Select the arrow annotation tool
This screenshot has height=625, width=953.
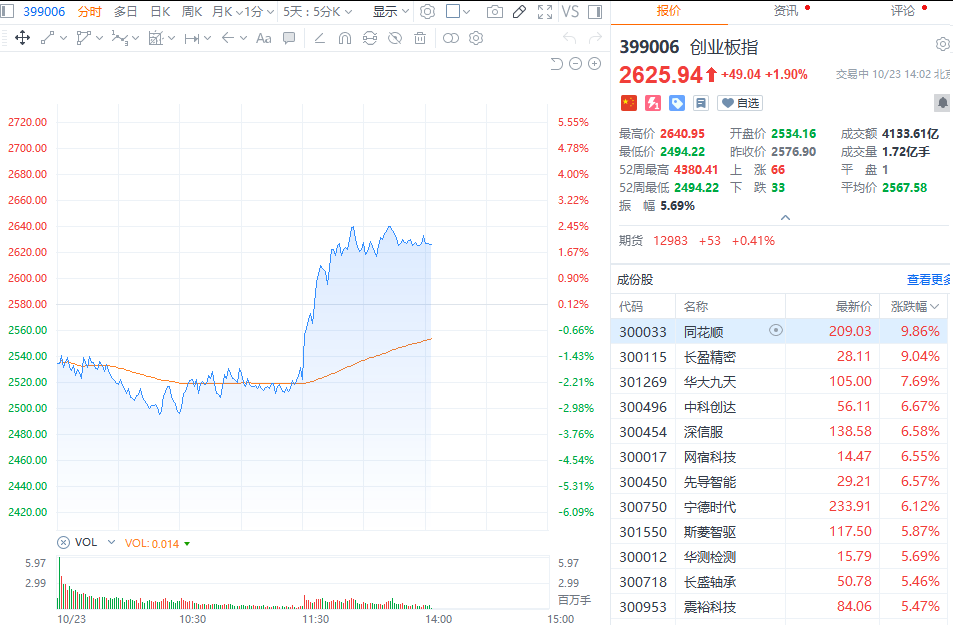tap(228, 38)
